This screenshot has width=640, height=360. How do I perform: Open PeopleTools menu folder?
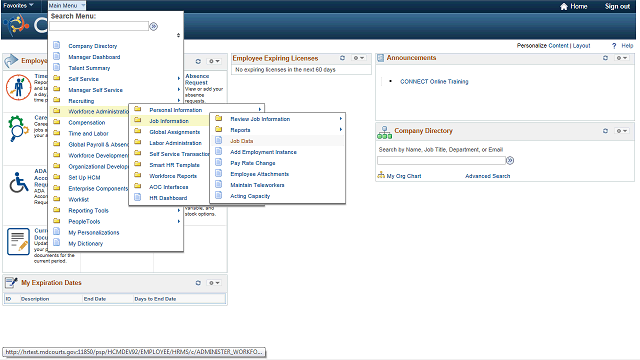pos(84,222)
